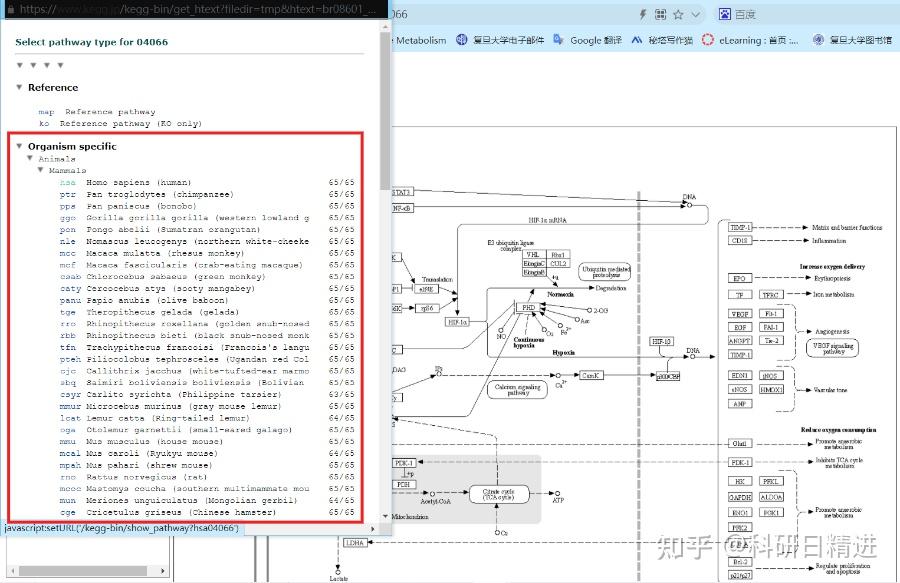
Task: Bookmark this page with the star icon
Action: pyautogui.click(x=678, y=14)
